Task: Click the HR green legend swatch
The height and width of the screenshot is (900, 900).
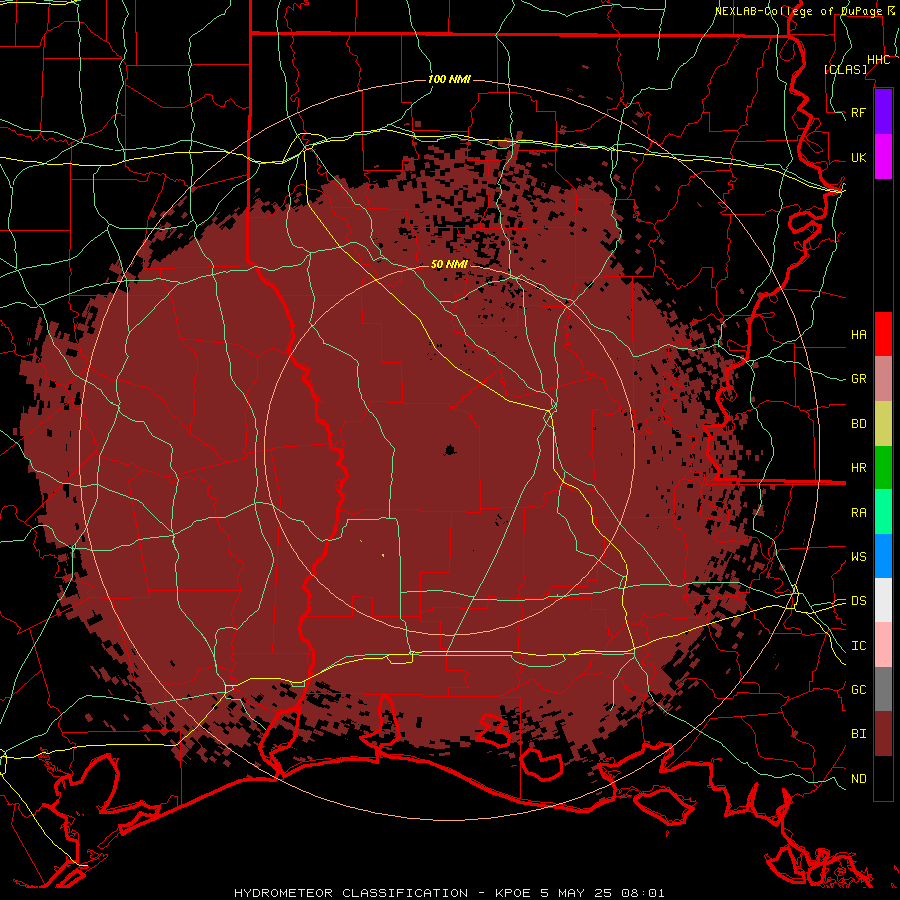Action: [x=883, y=468]
